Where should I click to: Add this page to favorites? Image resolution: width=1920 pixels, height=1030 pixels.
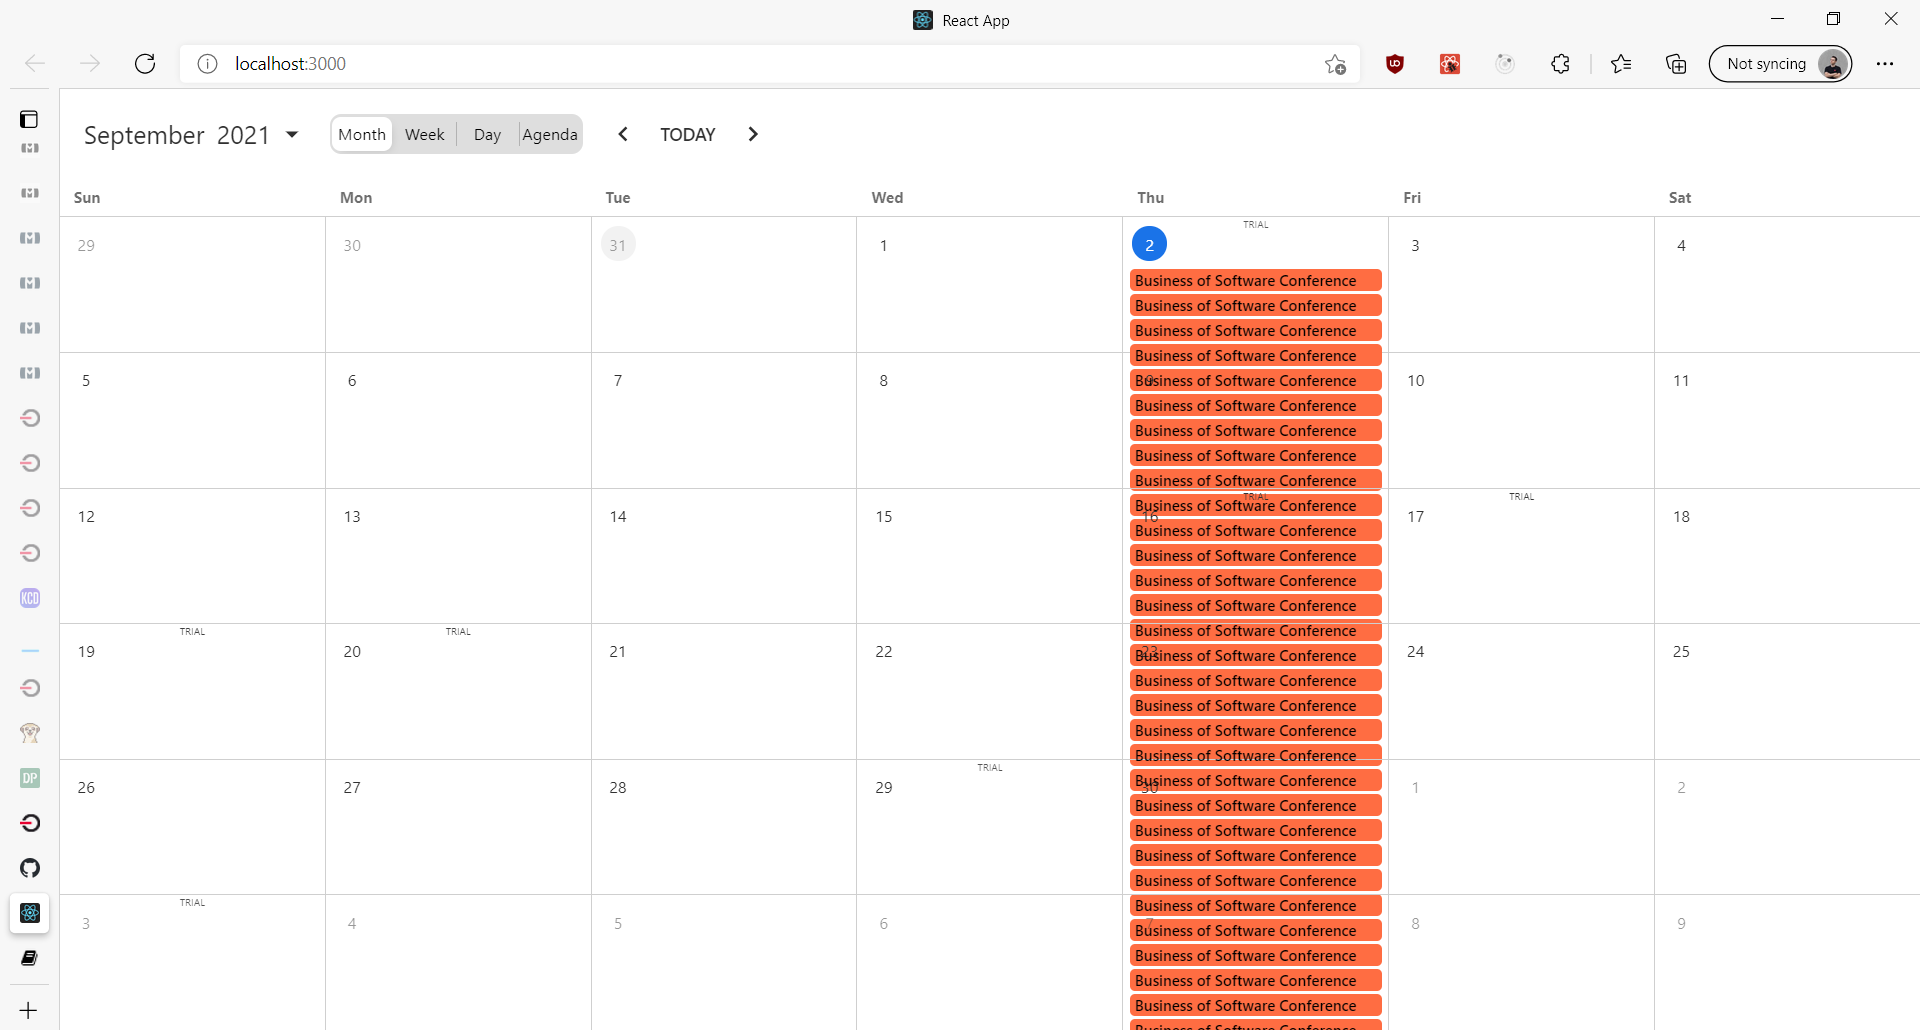(x=1335, y=64)
